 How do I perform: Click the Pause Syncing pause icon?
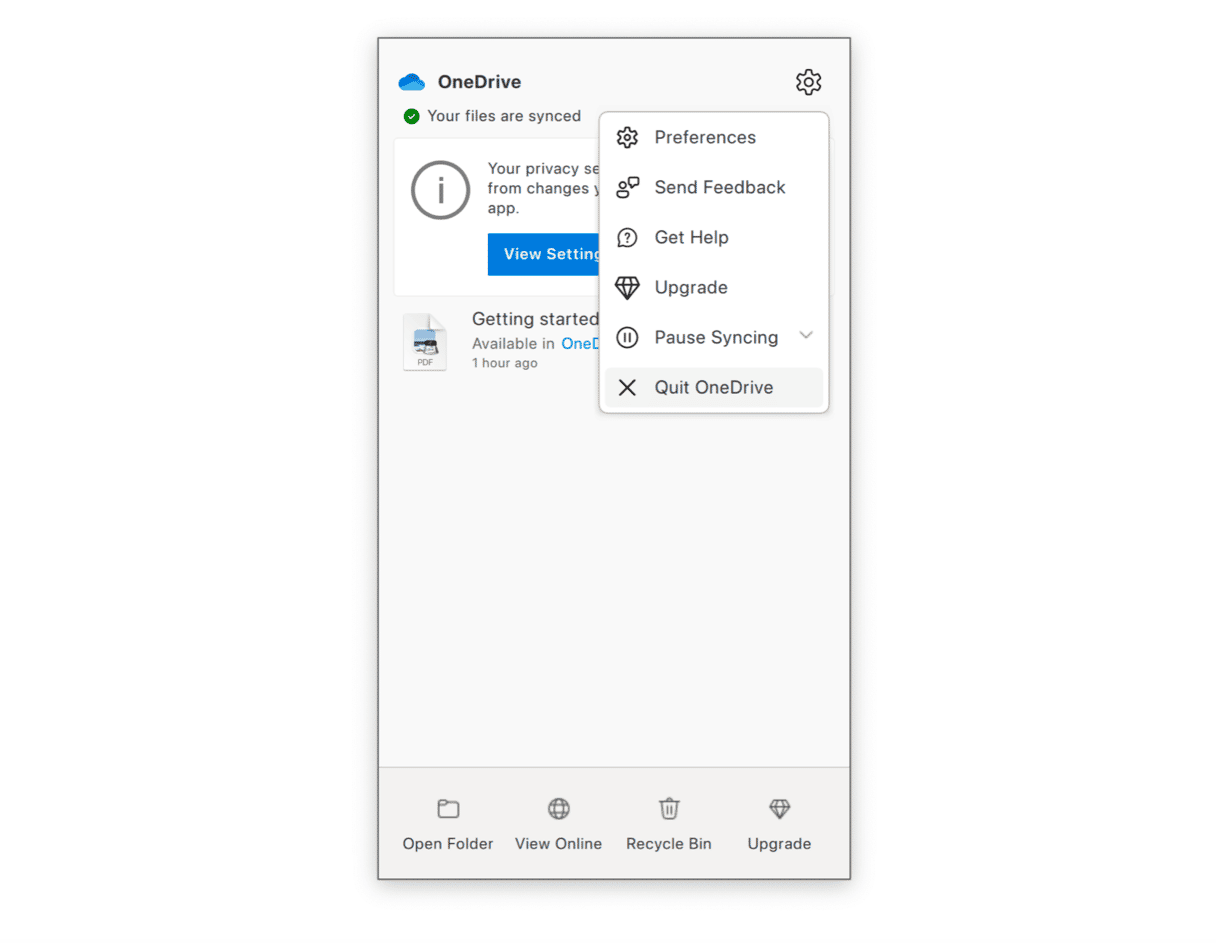click(x=628, y=337)
